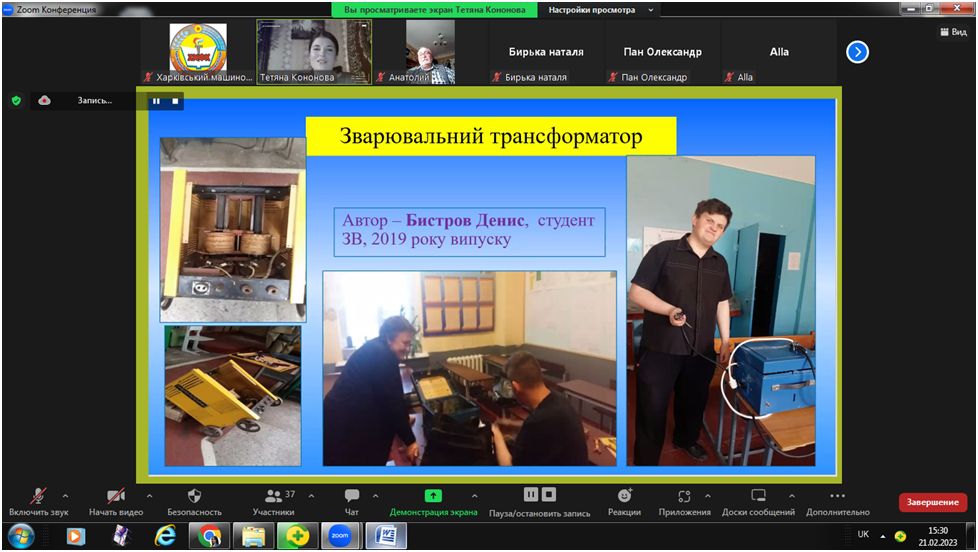
Task: Click green tray icon near clock
Action: (900, 536)
